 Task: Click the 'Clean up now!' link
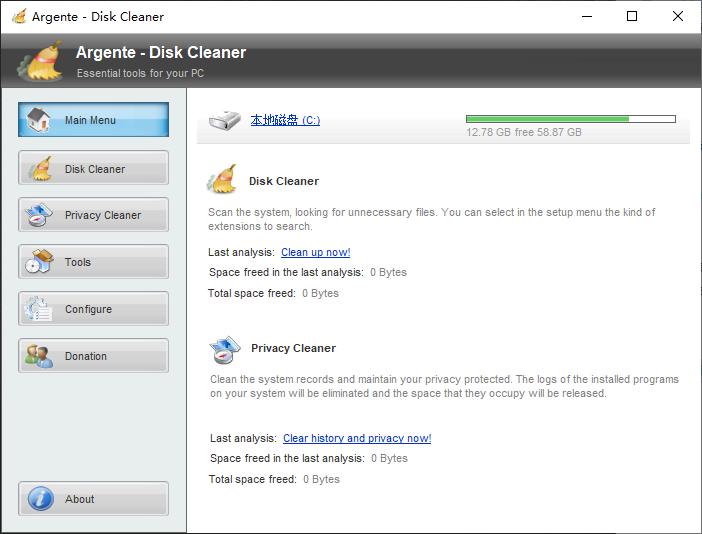316,252
